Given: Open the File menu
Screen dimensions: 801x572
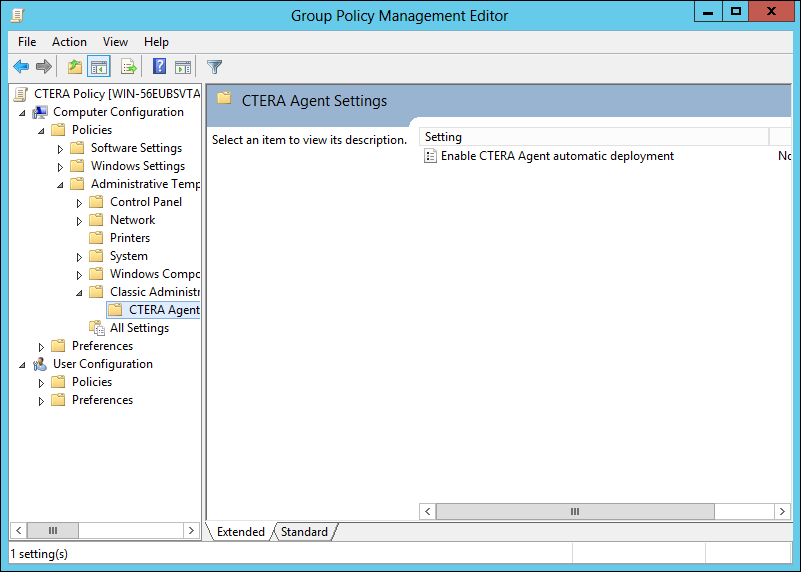Looking at the screenshot, I should [x=27, y=42].
